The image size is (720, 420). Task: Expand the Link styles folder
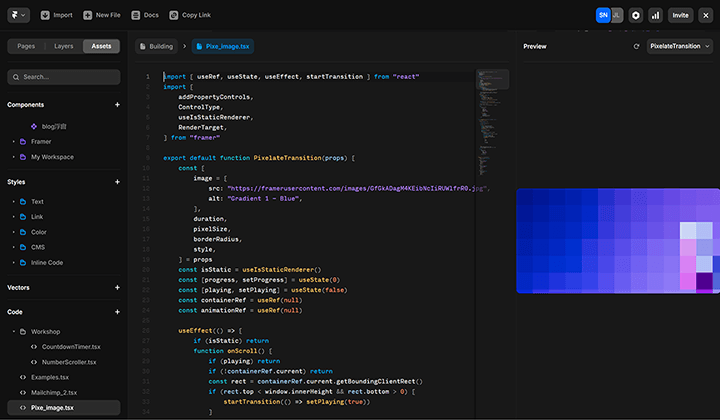[x=13, y=217]
